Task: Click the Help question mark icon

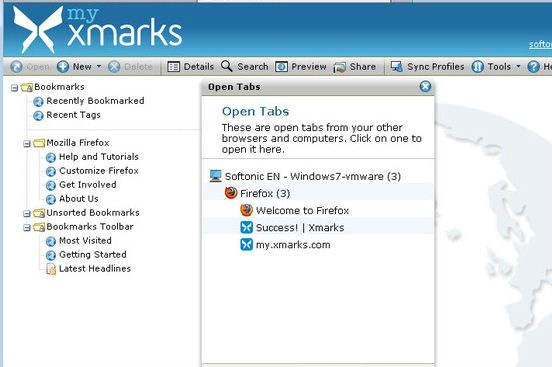Action: pyautogui.click(x=534, y=67)
